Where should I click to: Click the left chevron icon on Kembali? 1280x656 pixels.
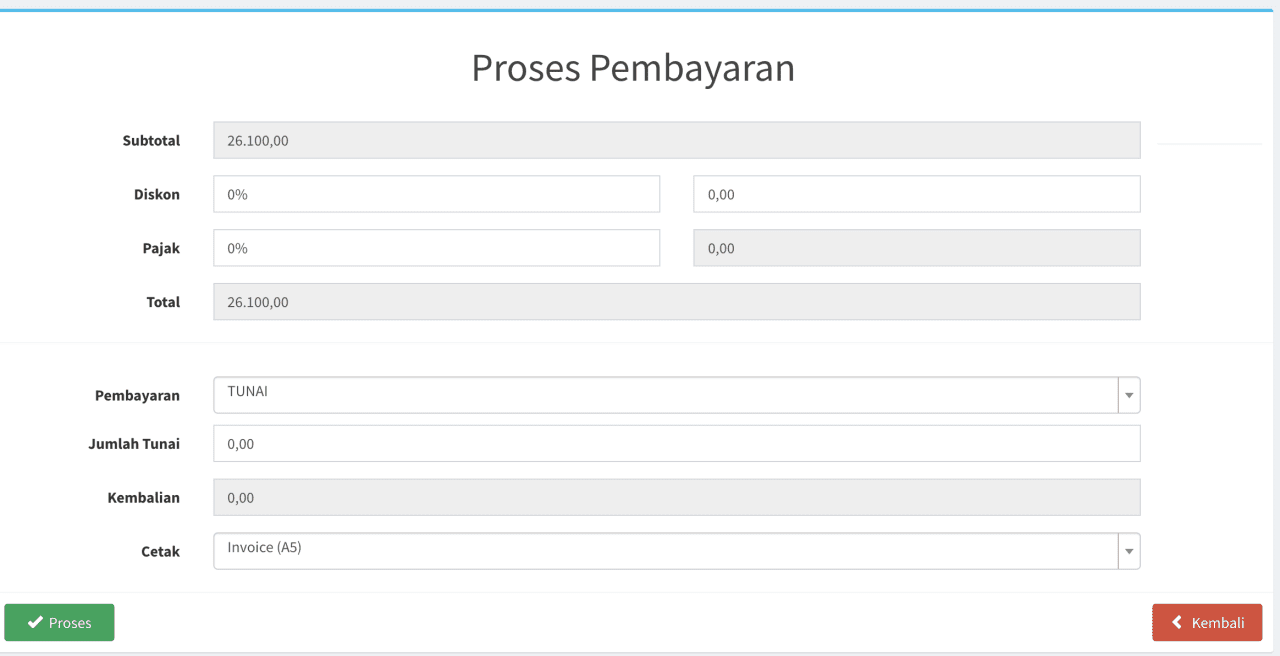[1177, 622]
